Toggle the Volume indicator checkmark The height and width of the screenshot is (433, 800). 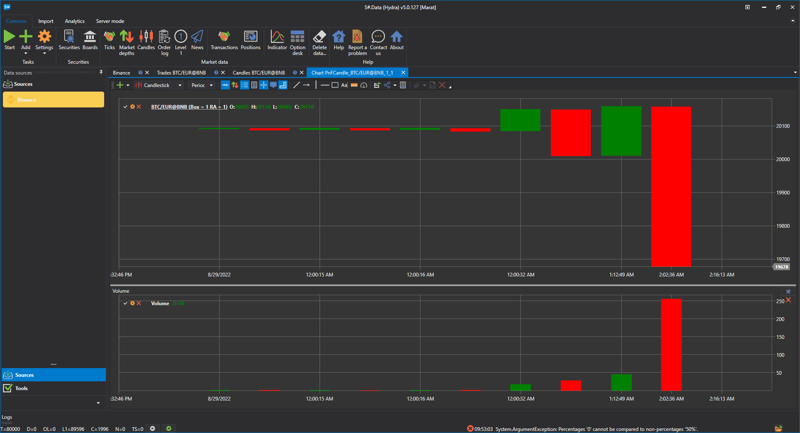[125, 303]
